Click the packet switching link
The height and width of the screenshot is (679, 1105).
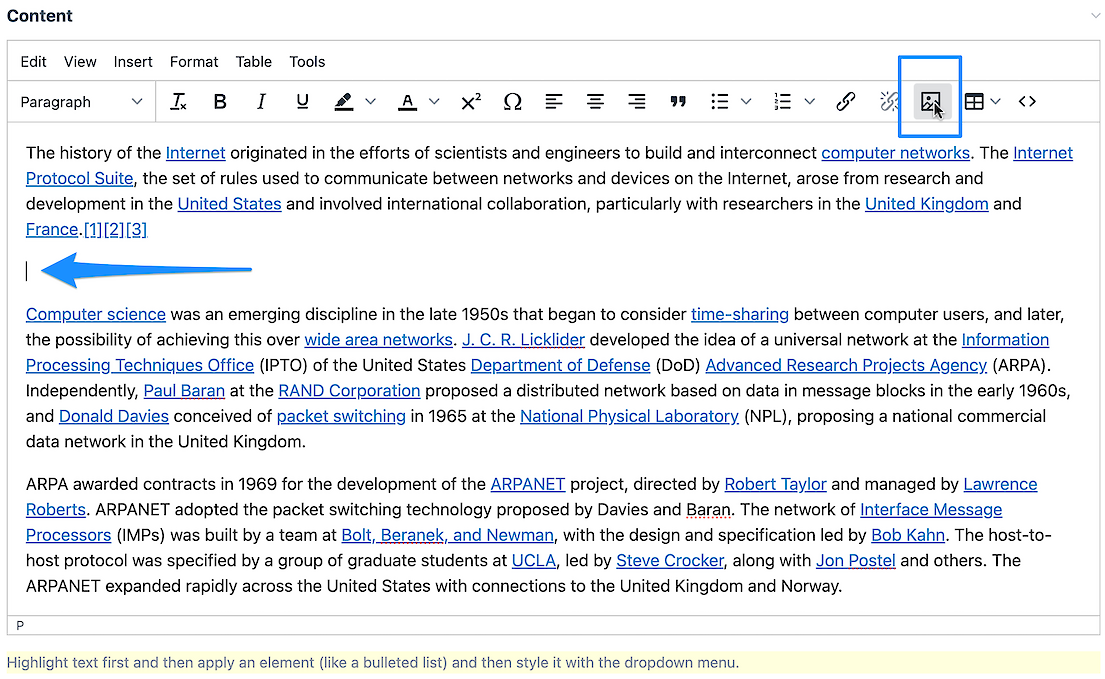pyautogui.click(x=341, y=416)
